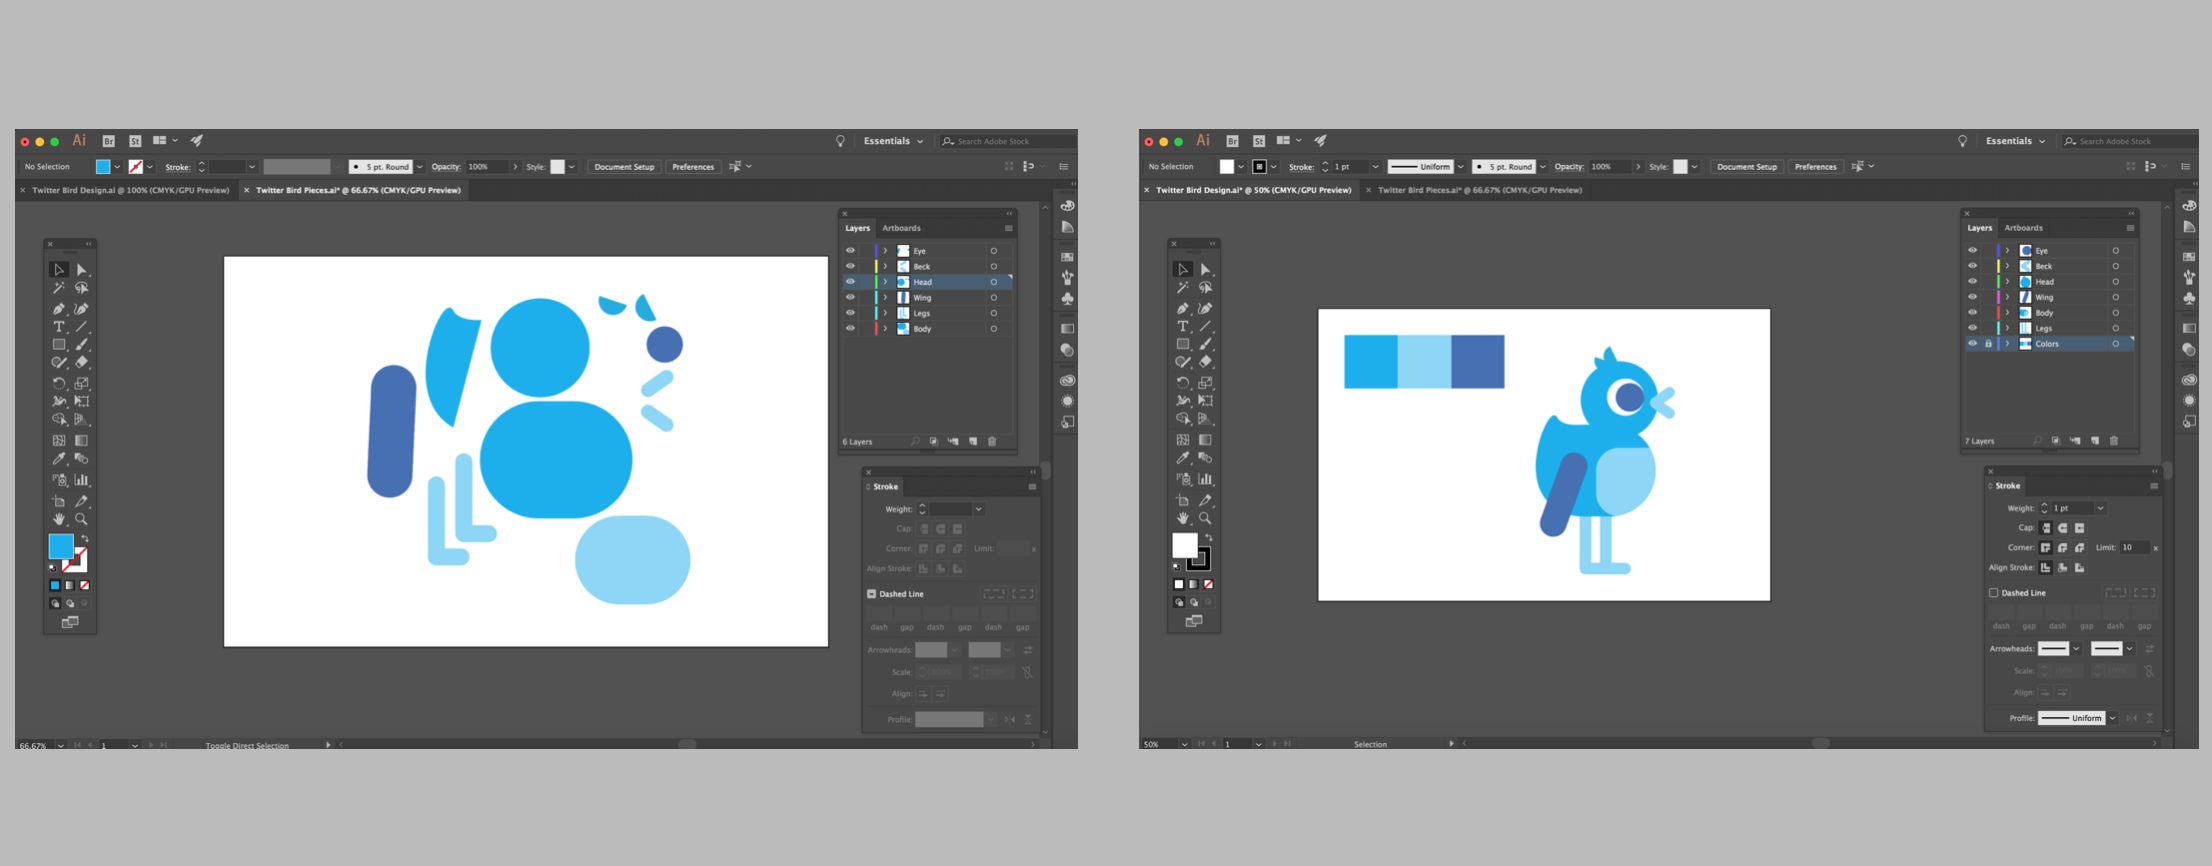
Task: Enable Dashed Line checkbox in right window
Action: point(1994,593)
